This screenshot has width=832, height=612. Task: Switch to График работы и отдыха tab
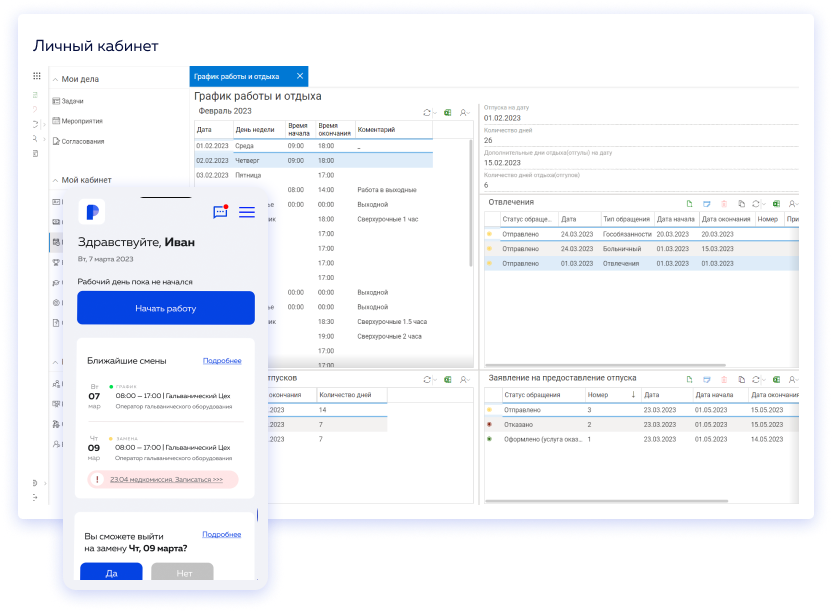[236, 76]
